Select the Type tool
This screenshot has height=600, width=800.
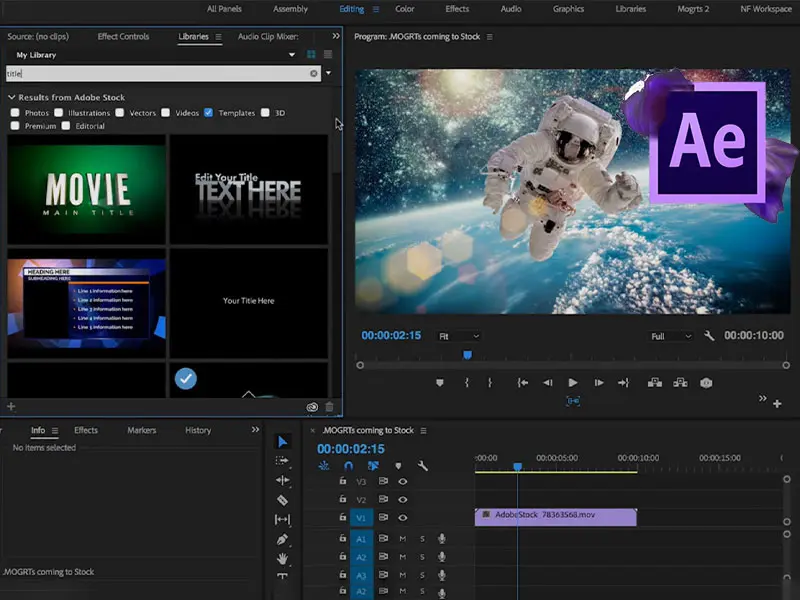coord(282,576)
